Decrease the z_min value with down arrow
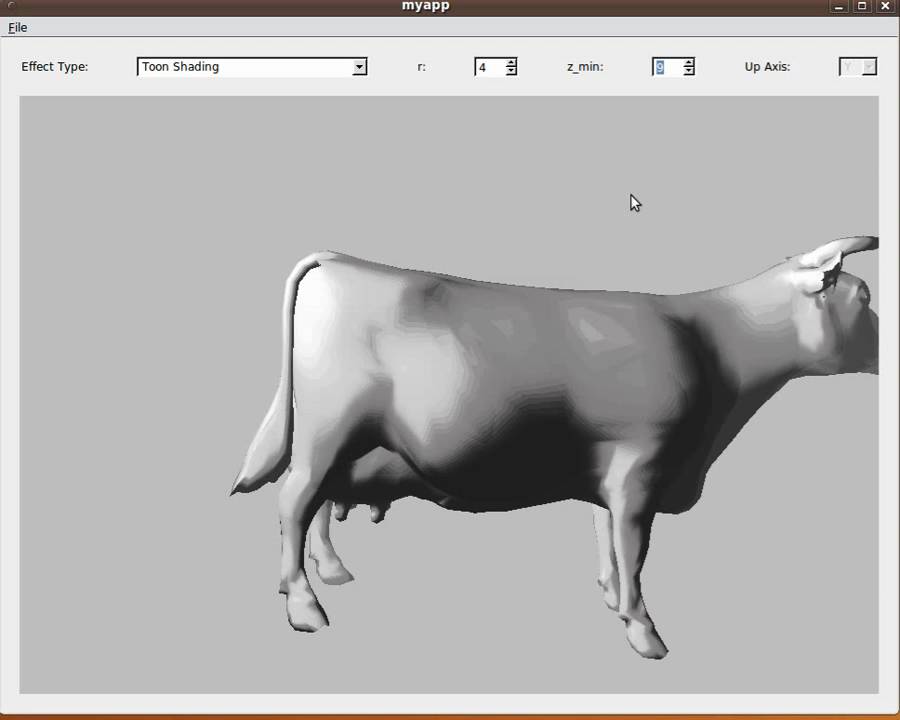 pos(689,71)
